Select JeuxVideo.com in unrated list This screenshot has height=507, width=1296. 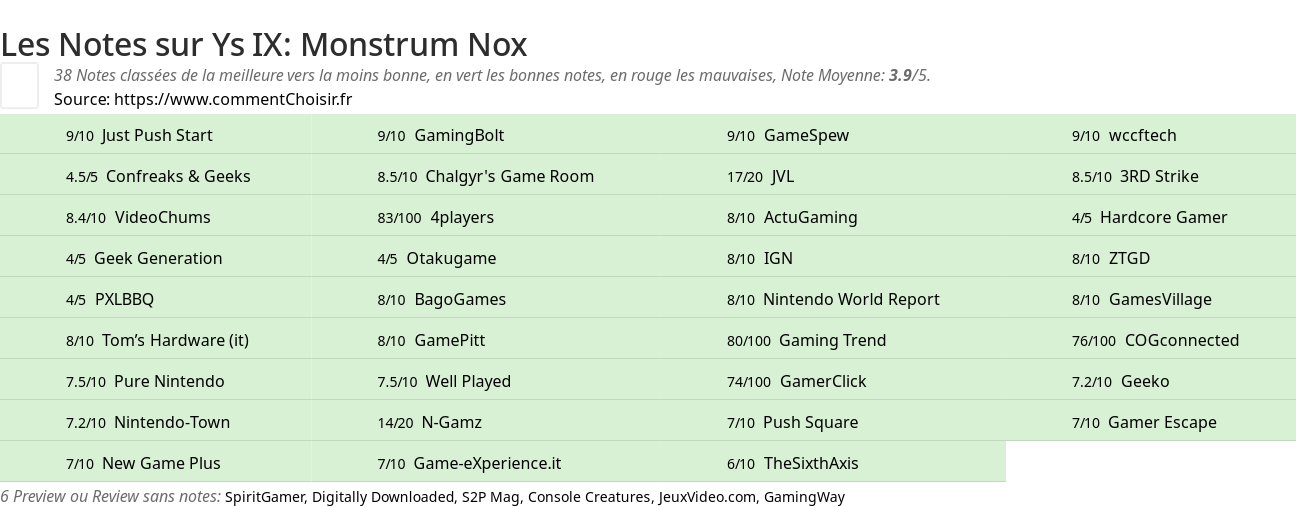pyautogui.click(x=707, y=497)
